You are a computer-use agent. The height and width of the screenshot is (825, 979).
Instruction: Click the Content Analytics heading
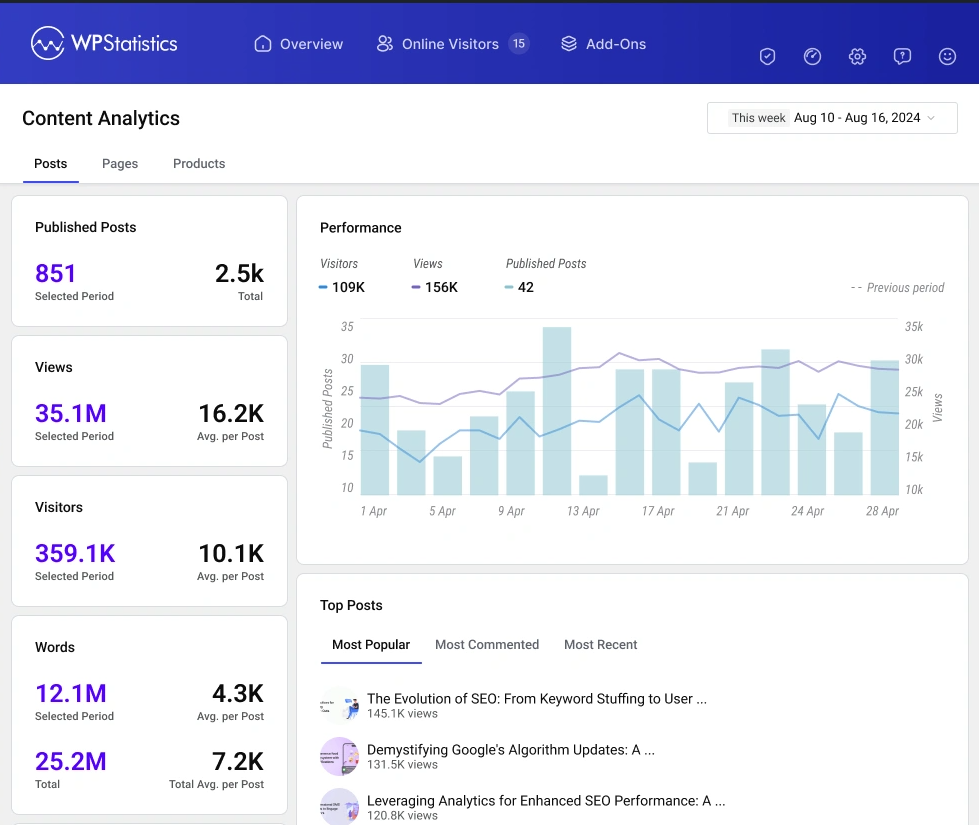pyautogui.click(x=101, y=118)
